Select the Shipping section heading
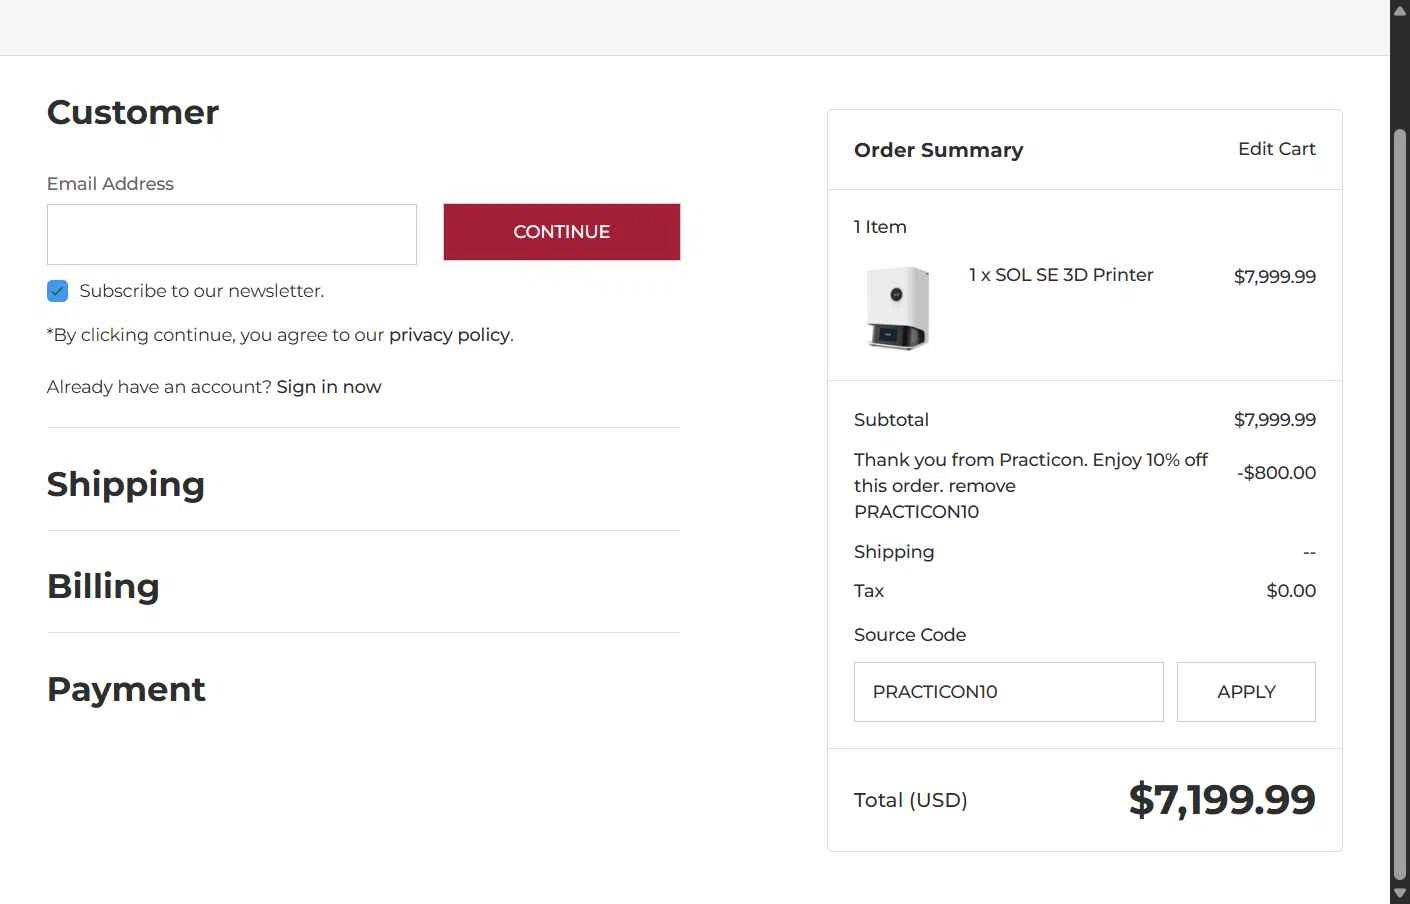The image size is (1410, 904). coord(126,484)
